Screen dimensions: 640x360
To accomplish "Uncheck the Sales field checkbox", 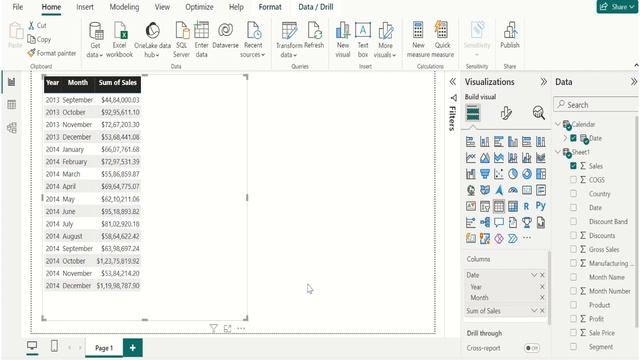I will click(573, 166).
